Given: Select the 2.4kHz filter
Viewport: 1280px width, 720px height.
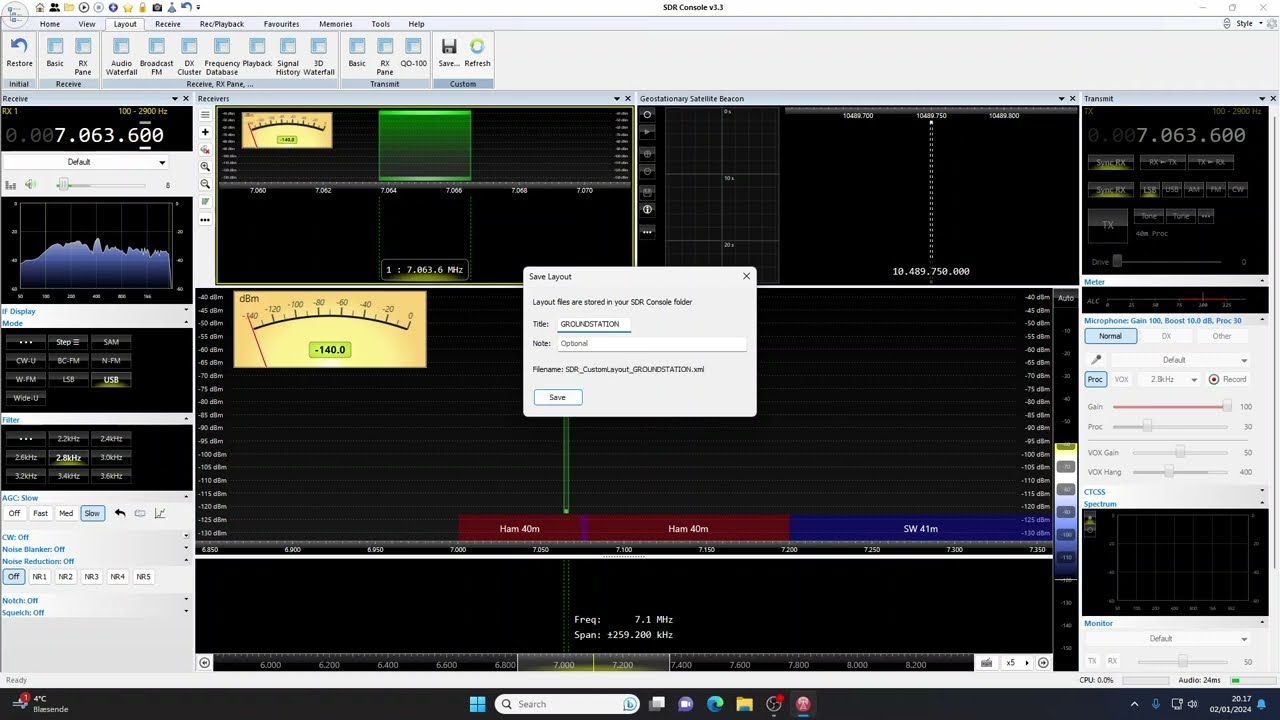Looking at the screenshot, I should tap(111, 439).
